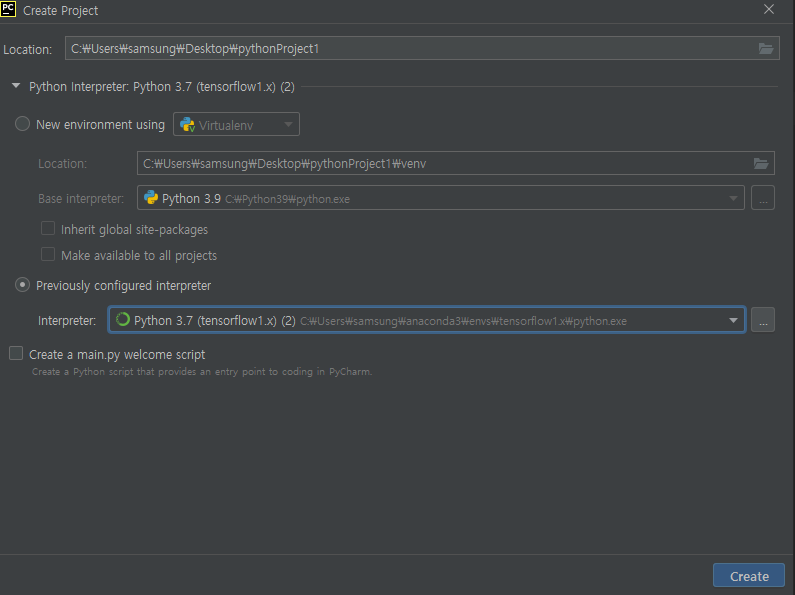Click the 'Python Interpreter: Python 3.7 (tensorflow1.x) (2)' heading

(x=162, y=87)
